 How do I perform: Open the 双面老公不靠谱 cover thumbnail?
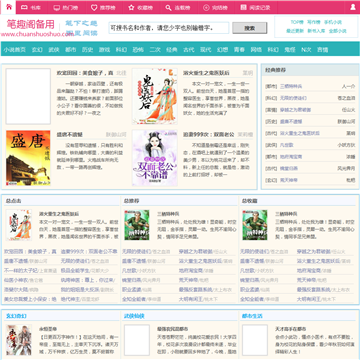(155, 158)
